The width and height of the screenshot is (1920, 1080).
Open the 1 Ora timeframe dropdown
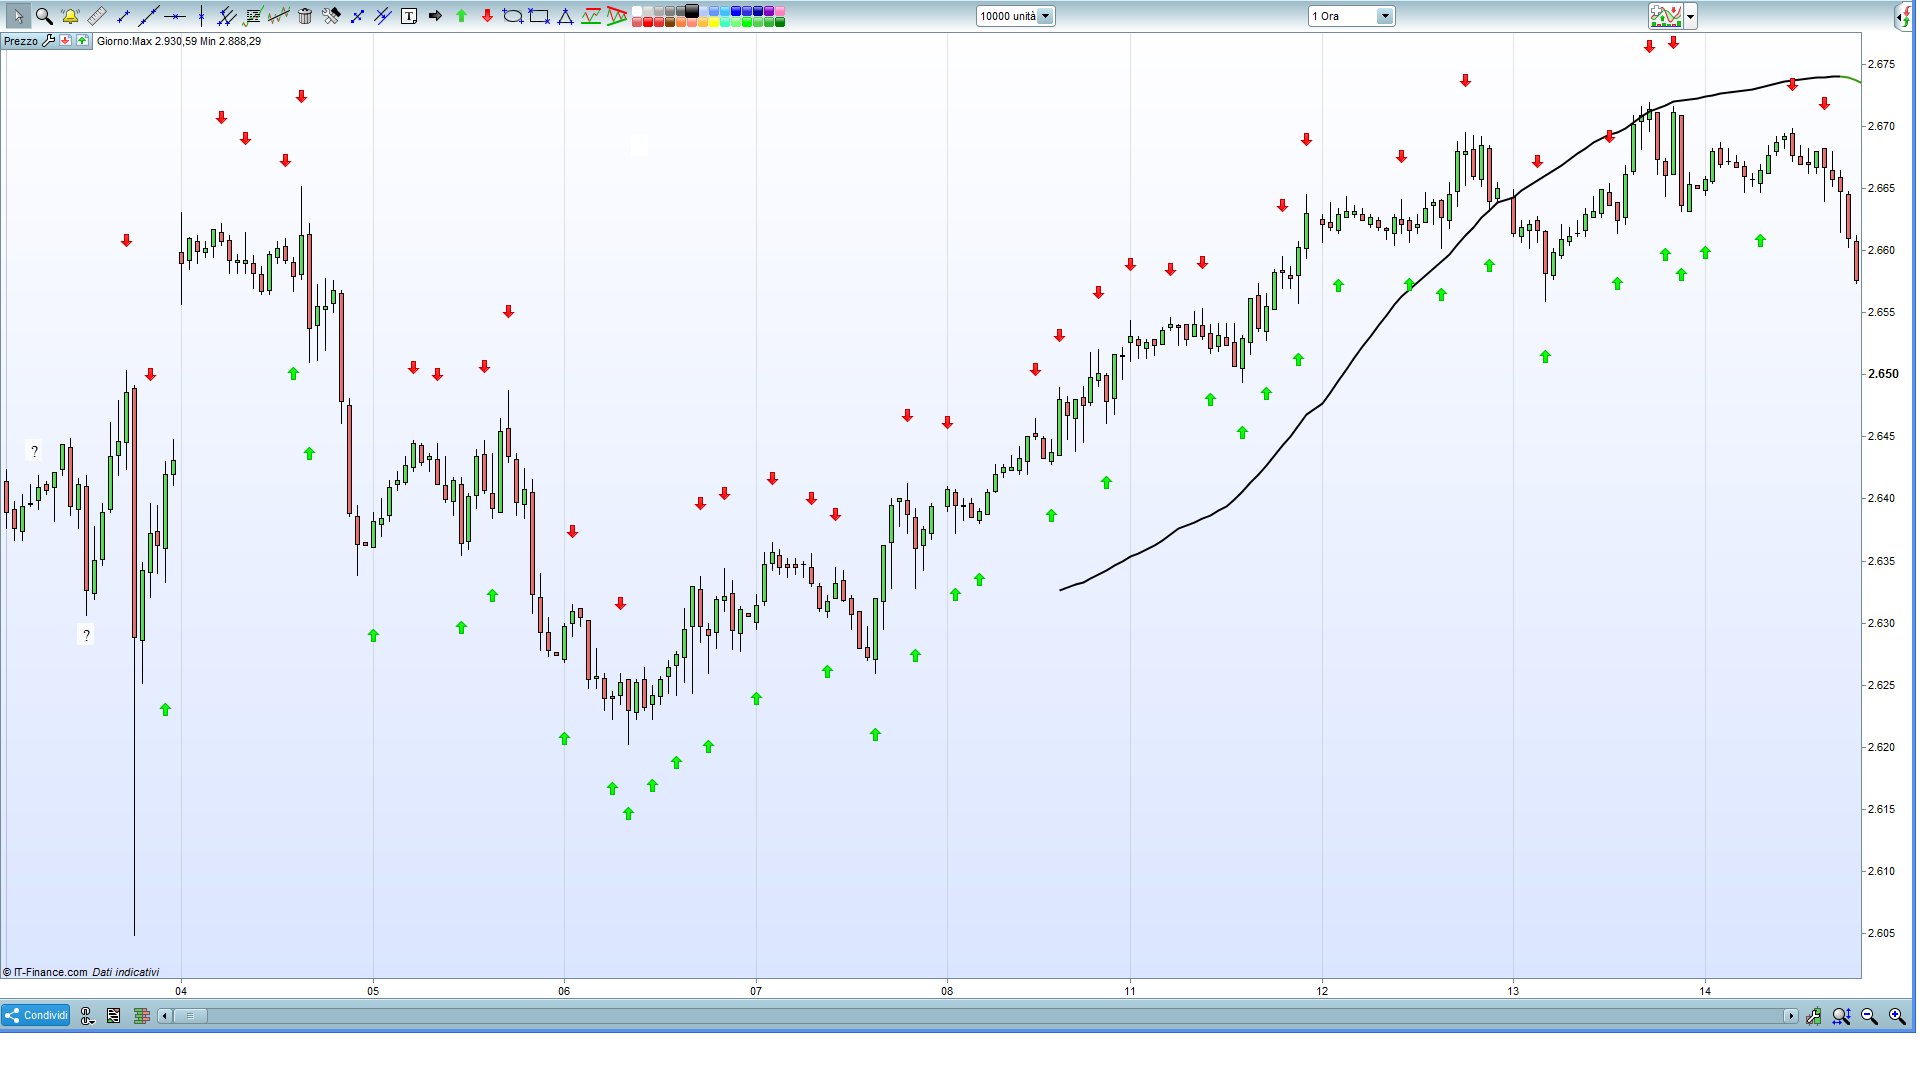1384,16
